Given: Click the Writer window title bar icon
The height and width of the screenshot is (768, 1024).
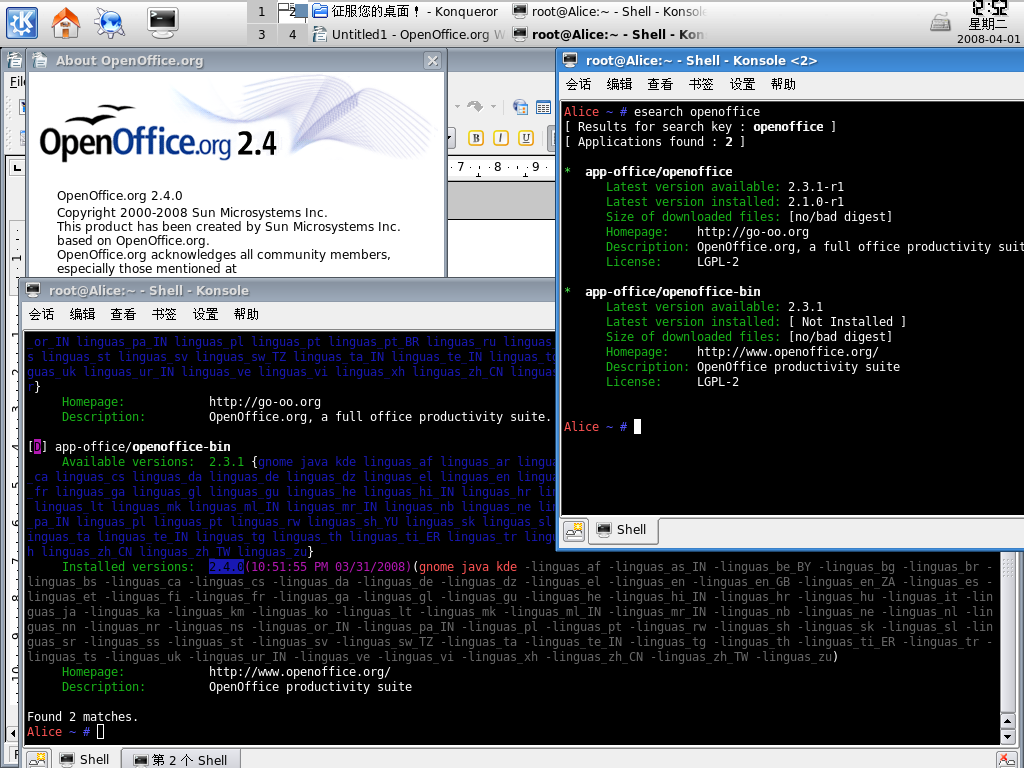Looking at the screenshot, I should [x=14, y=60].
